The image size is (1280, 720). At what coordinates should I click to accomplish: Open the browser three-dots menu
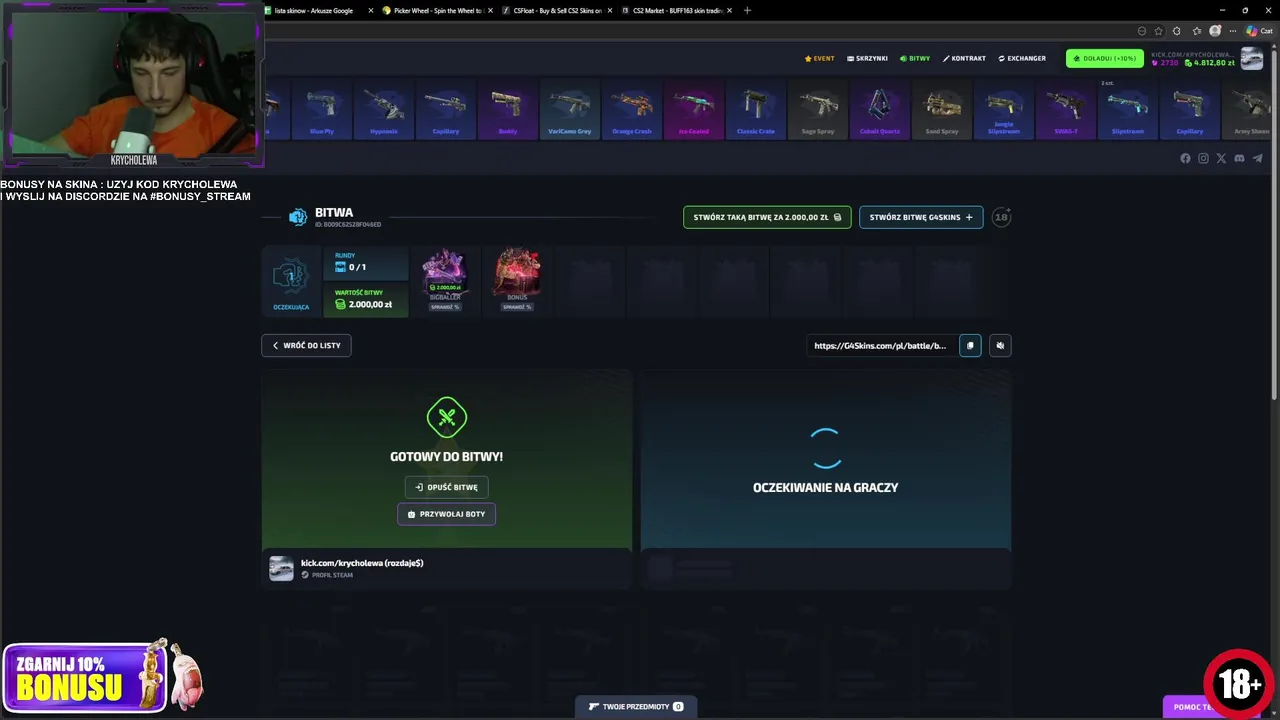[1231, 31]
